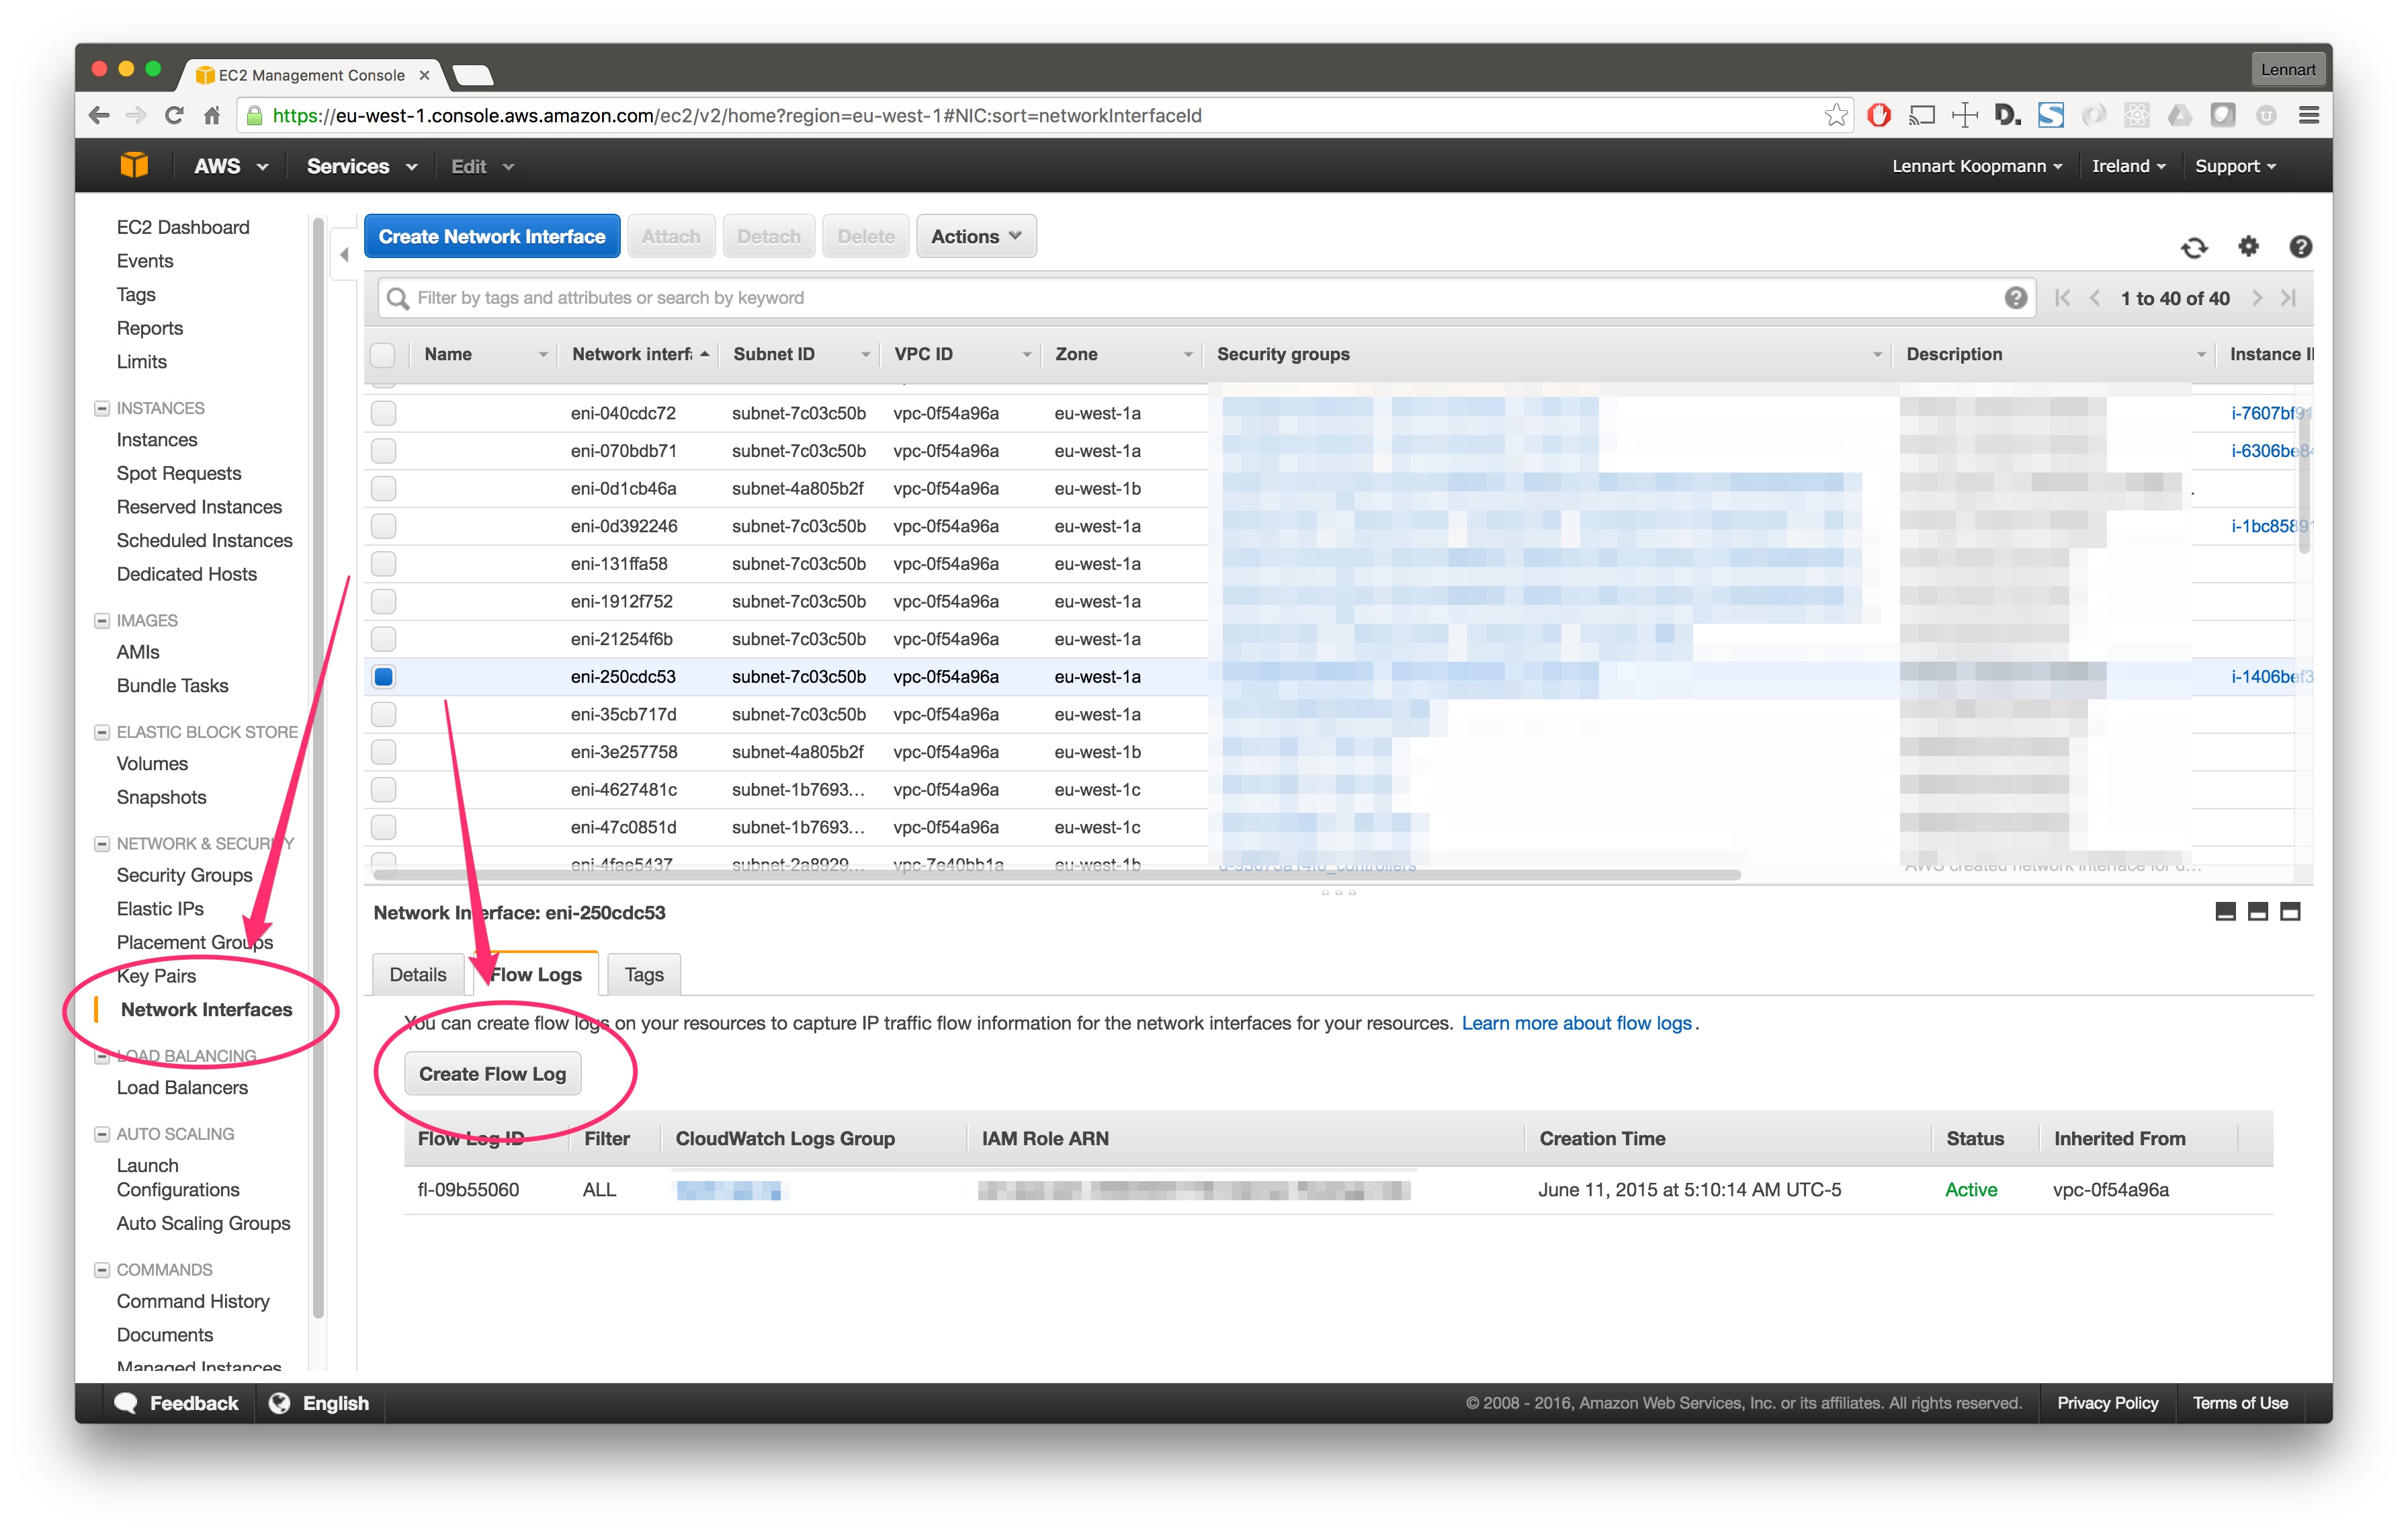Click the Create Flow Log button

pyautogui.click(x=492, y=1074)
